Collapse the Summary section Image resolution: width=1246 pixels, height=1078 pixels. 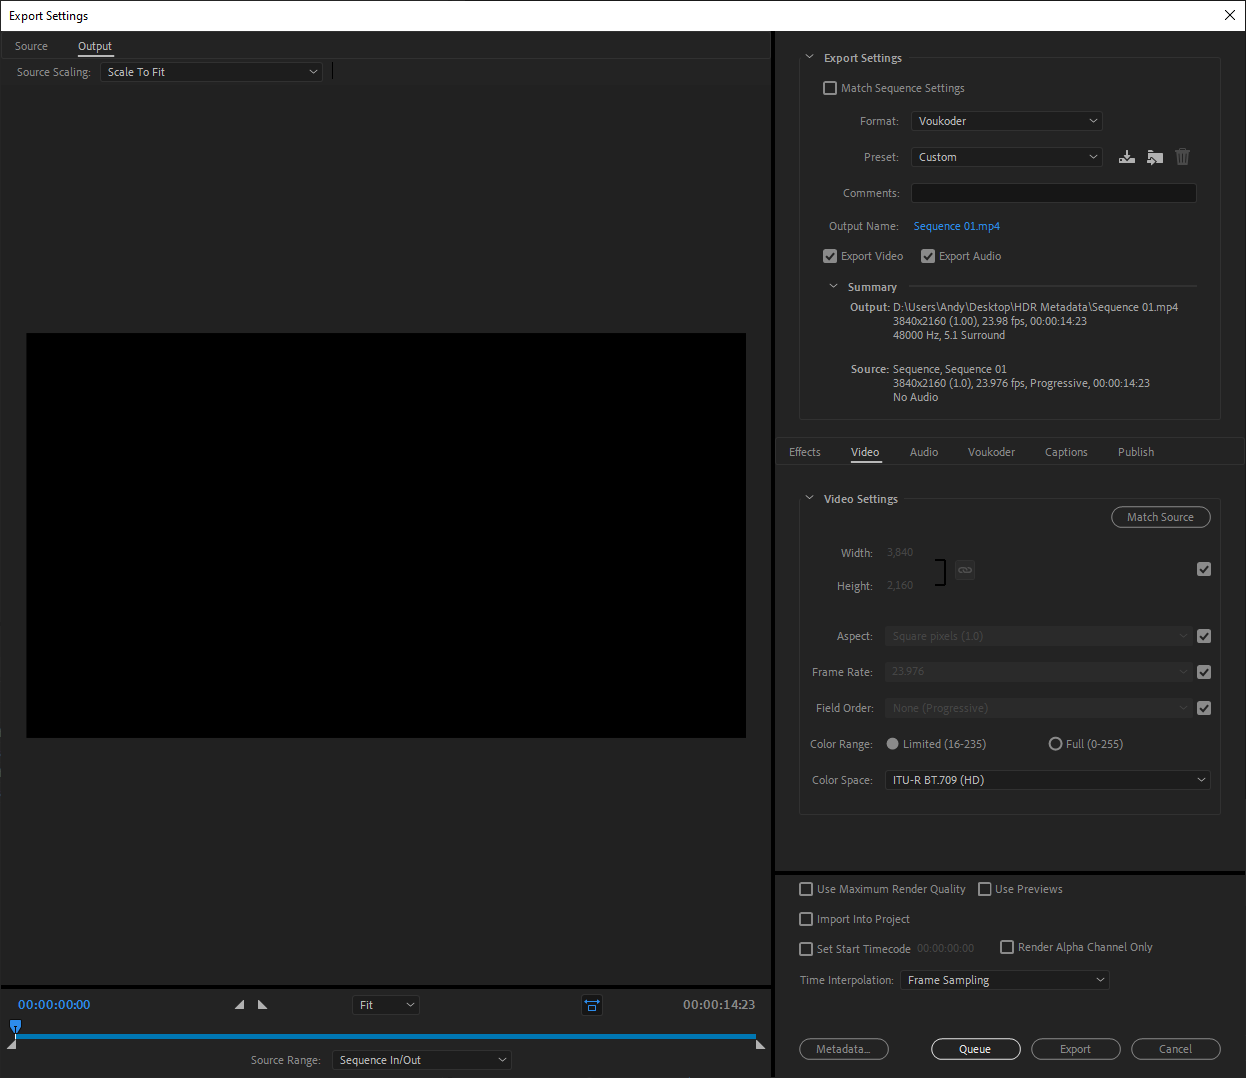click(834, 287)
